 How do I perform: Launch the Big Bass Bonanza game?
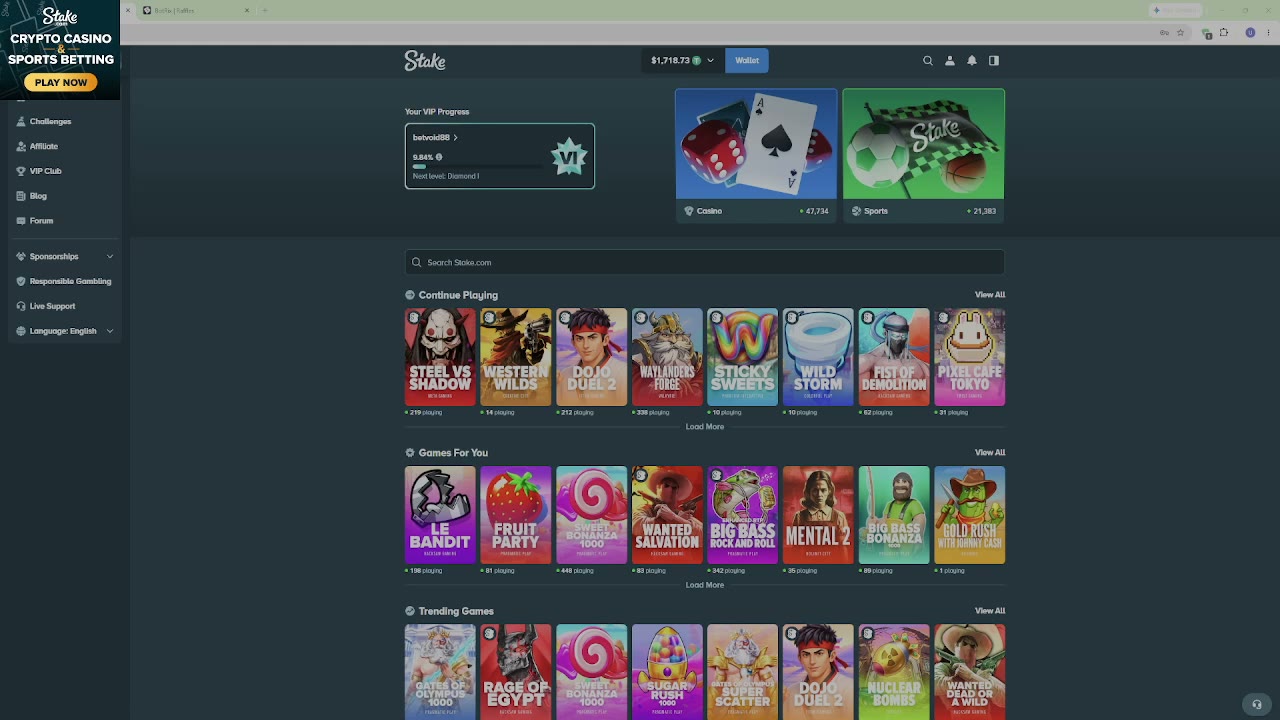894,515
